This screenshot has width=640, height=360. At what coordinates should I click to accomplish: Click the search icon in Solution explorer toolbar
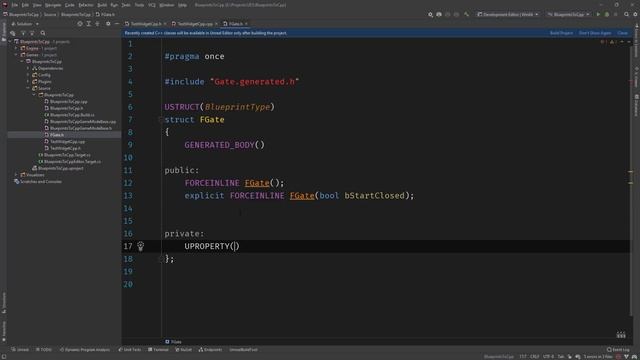pyautogui.click(x=43, y=33)
